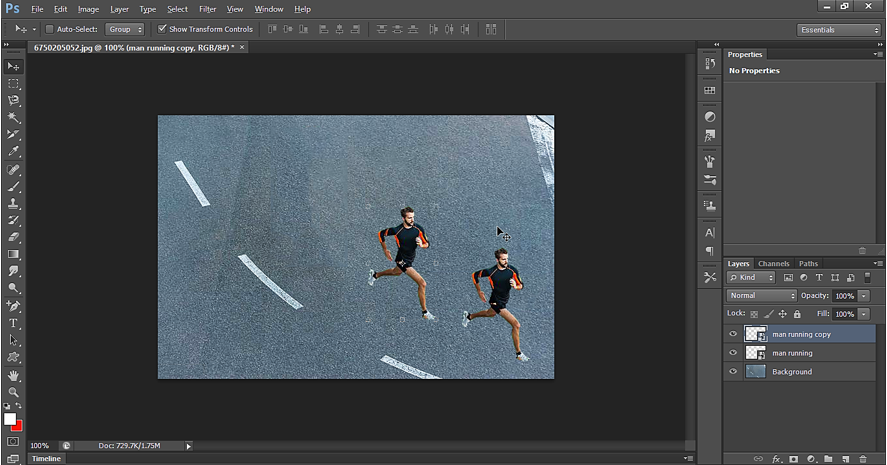The width and height of the screenshot is (887, 465).
Task: Switch to the Channels tab
Action: [773, 264]
